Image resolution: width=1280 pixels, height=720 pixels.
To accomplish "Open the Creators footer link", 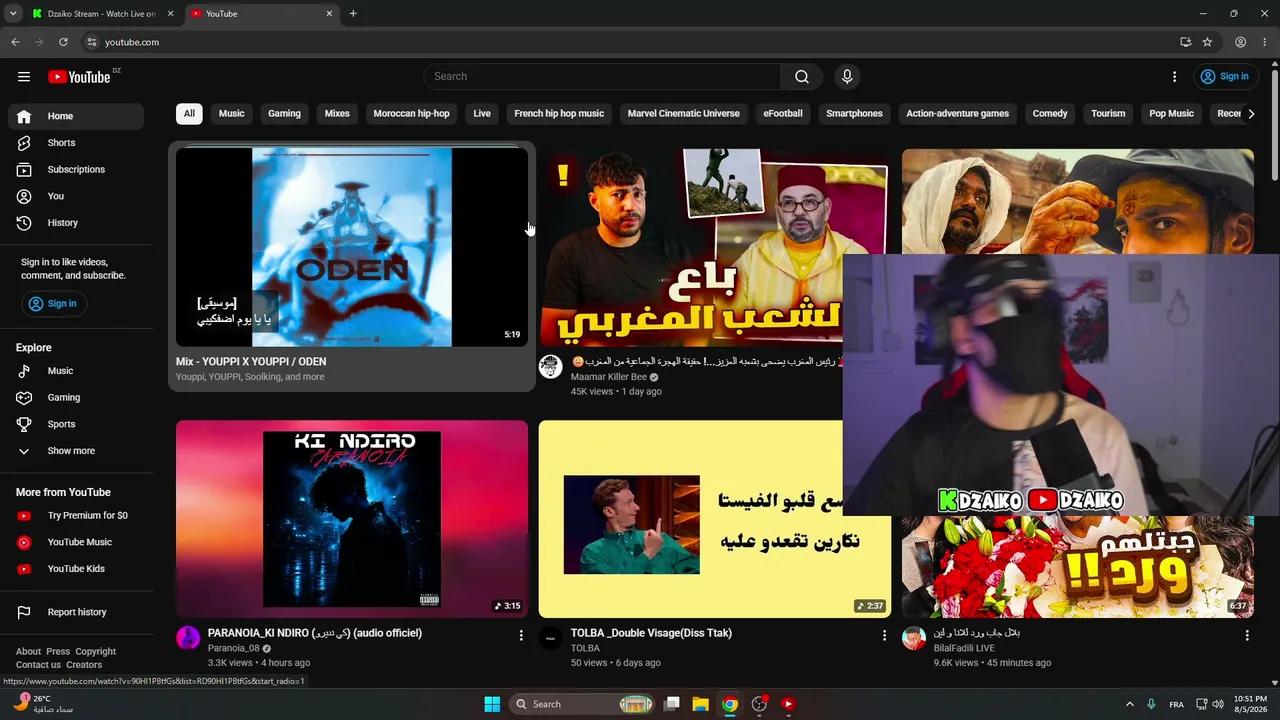I will click(x=84, y=665).
